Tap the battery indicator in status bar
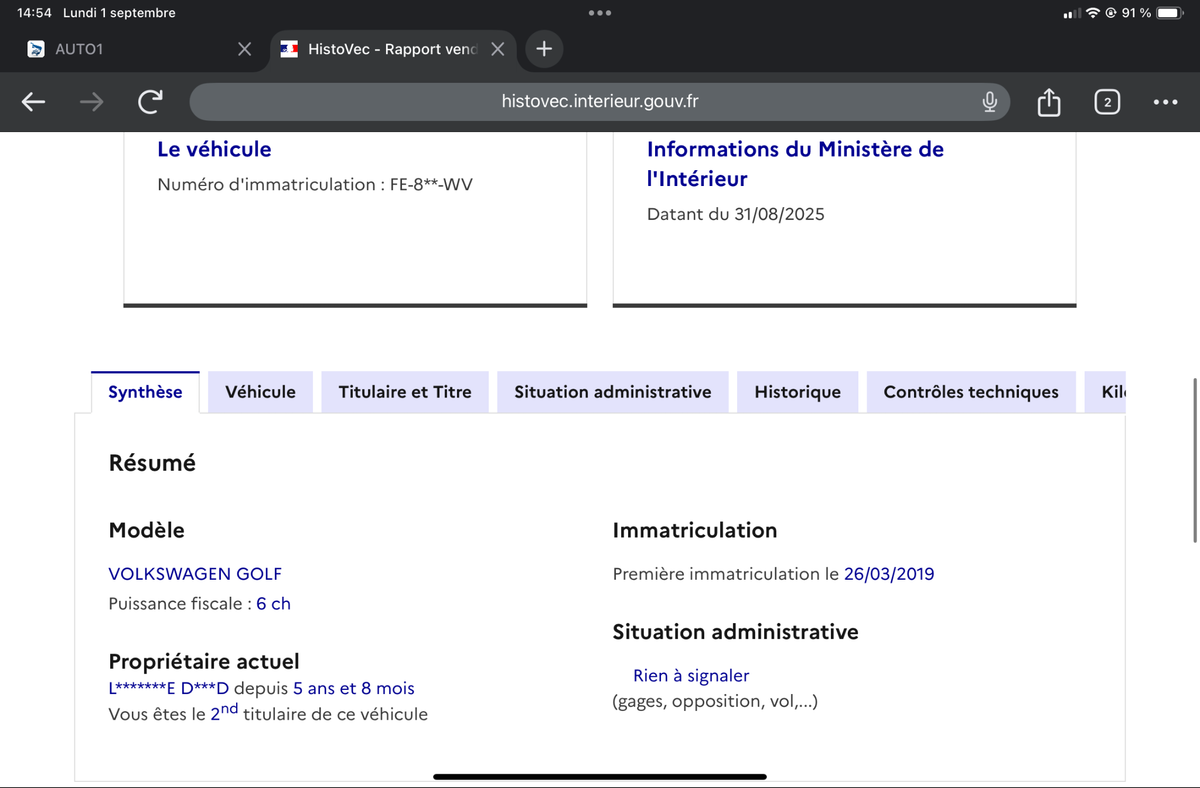Screen dimensions: 1200x788 point(1169,13)
